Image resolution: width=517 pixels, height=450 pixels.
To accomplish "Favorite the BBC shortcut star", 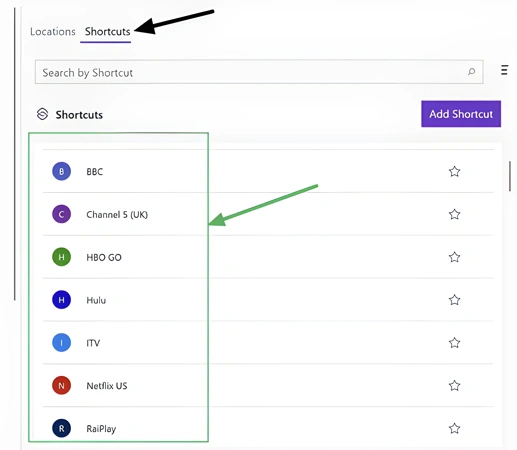I will click(x=454, y=172).
